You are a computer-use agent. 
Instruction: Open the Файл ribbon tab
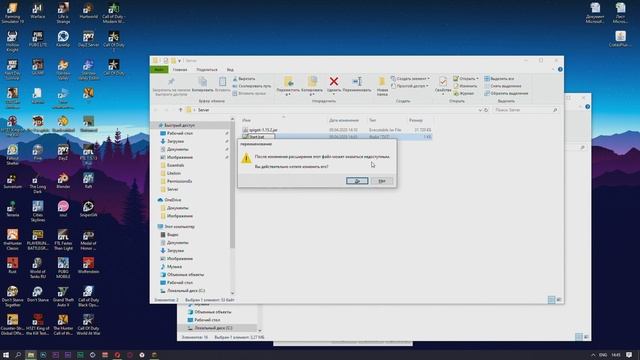click(x=159, y=69)
